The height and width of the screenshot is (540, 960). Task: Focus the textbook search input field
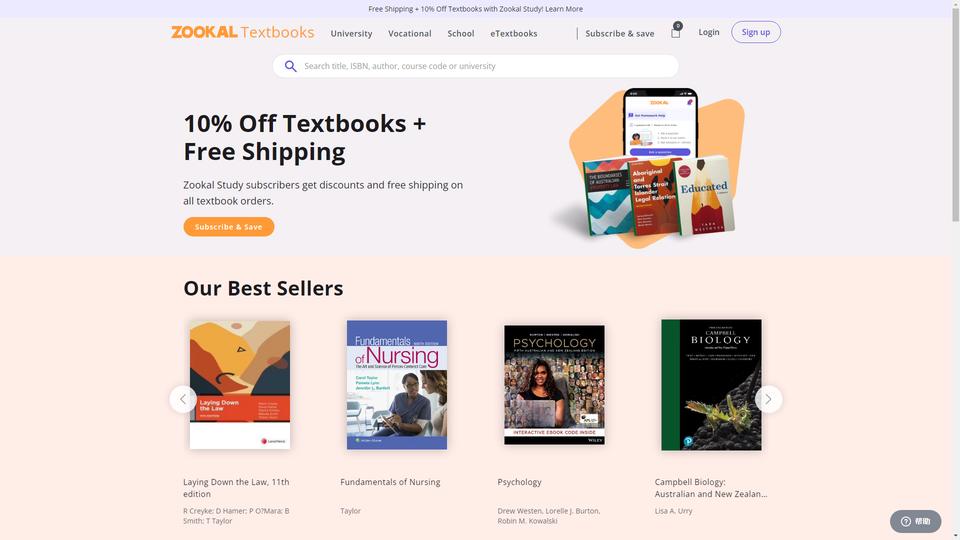click(476, 66)
